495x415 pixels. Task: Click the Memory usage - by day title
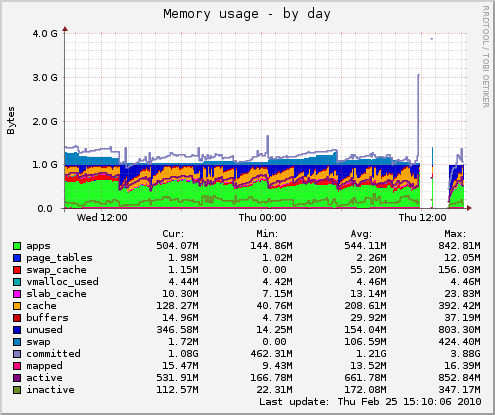tap(247, 14)
